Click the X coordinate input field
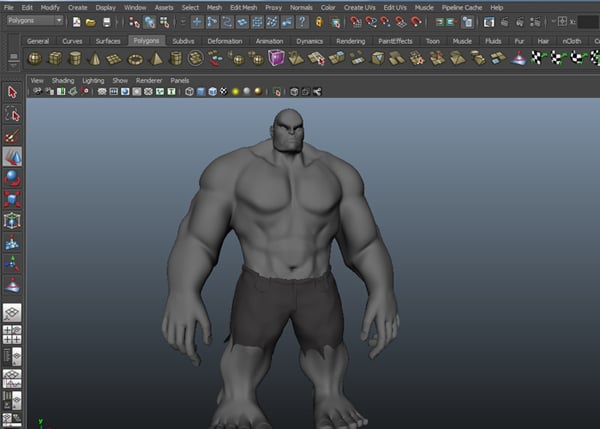Image resolution: width=600 pixels, height=429 pixels. tap(588, 22)
